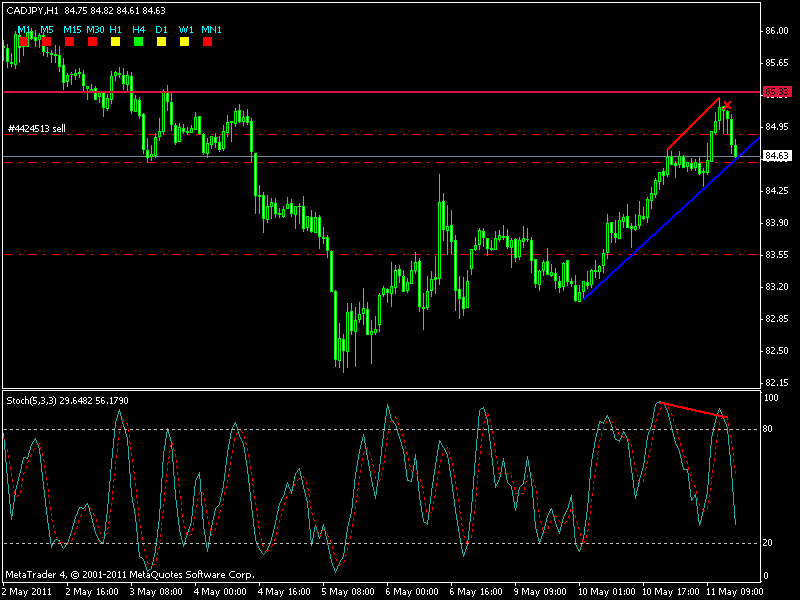Click the H4 timeframe label
Viewport: 800px width, 600px height.
[x=138, y=30]
